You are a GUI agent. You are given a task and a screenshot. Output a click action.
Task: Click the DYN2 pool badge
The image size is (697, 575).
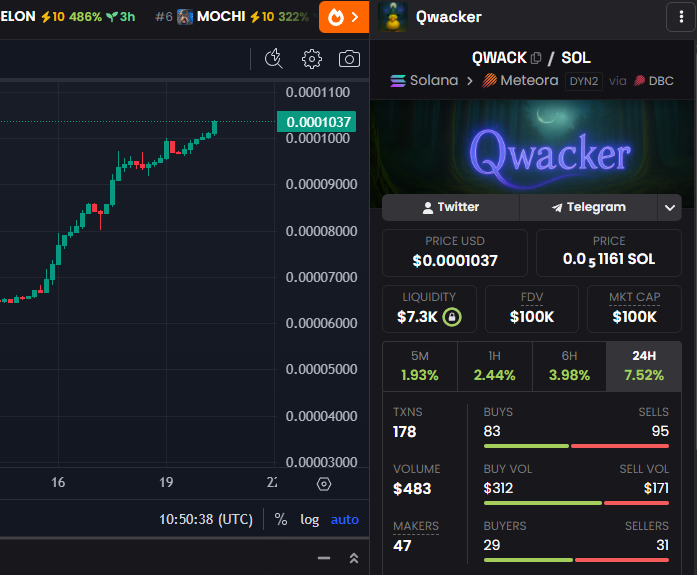(584, 81)
